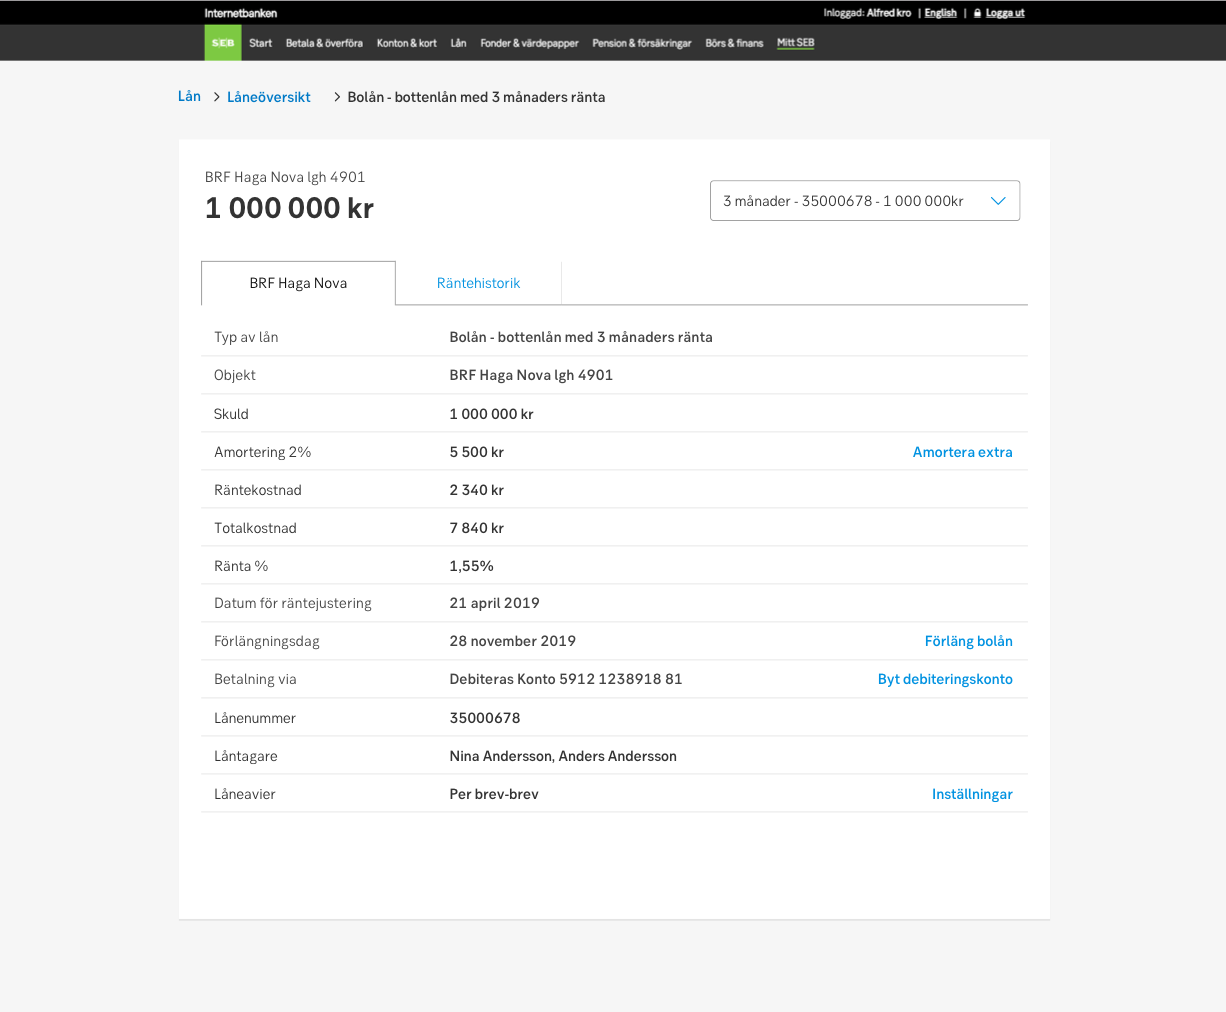Go to Fonder & värdepapper

coord(529,43)
